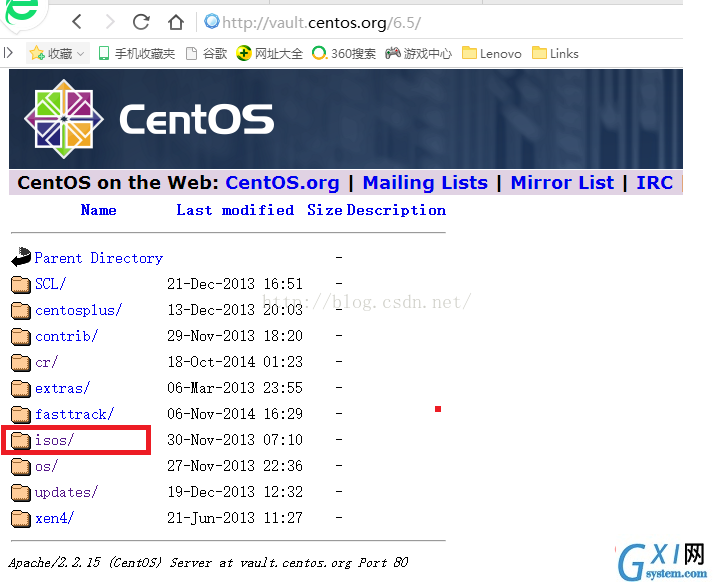Click the browser back arrow

coord(77,21)
